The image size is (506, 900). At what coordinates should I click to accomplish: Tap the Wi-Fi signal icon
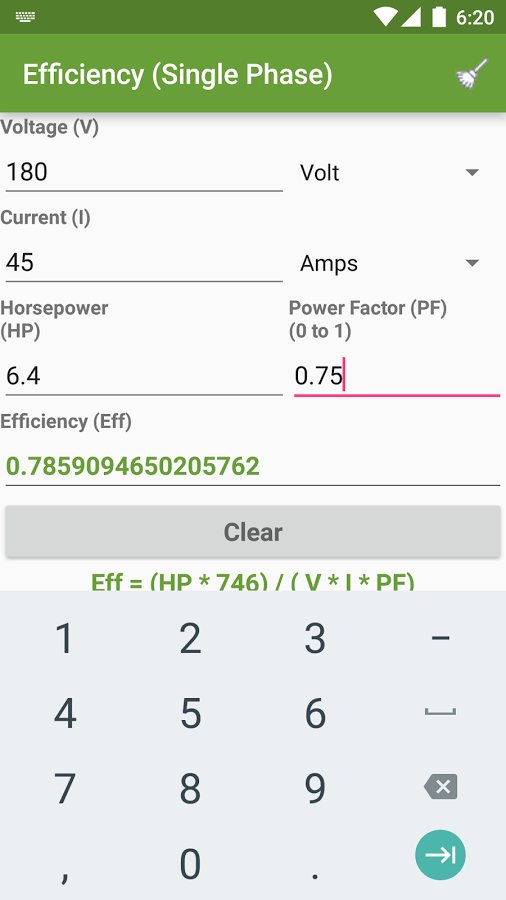[x=386, y=17]
